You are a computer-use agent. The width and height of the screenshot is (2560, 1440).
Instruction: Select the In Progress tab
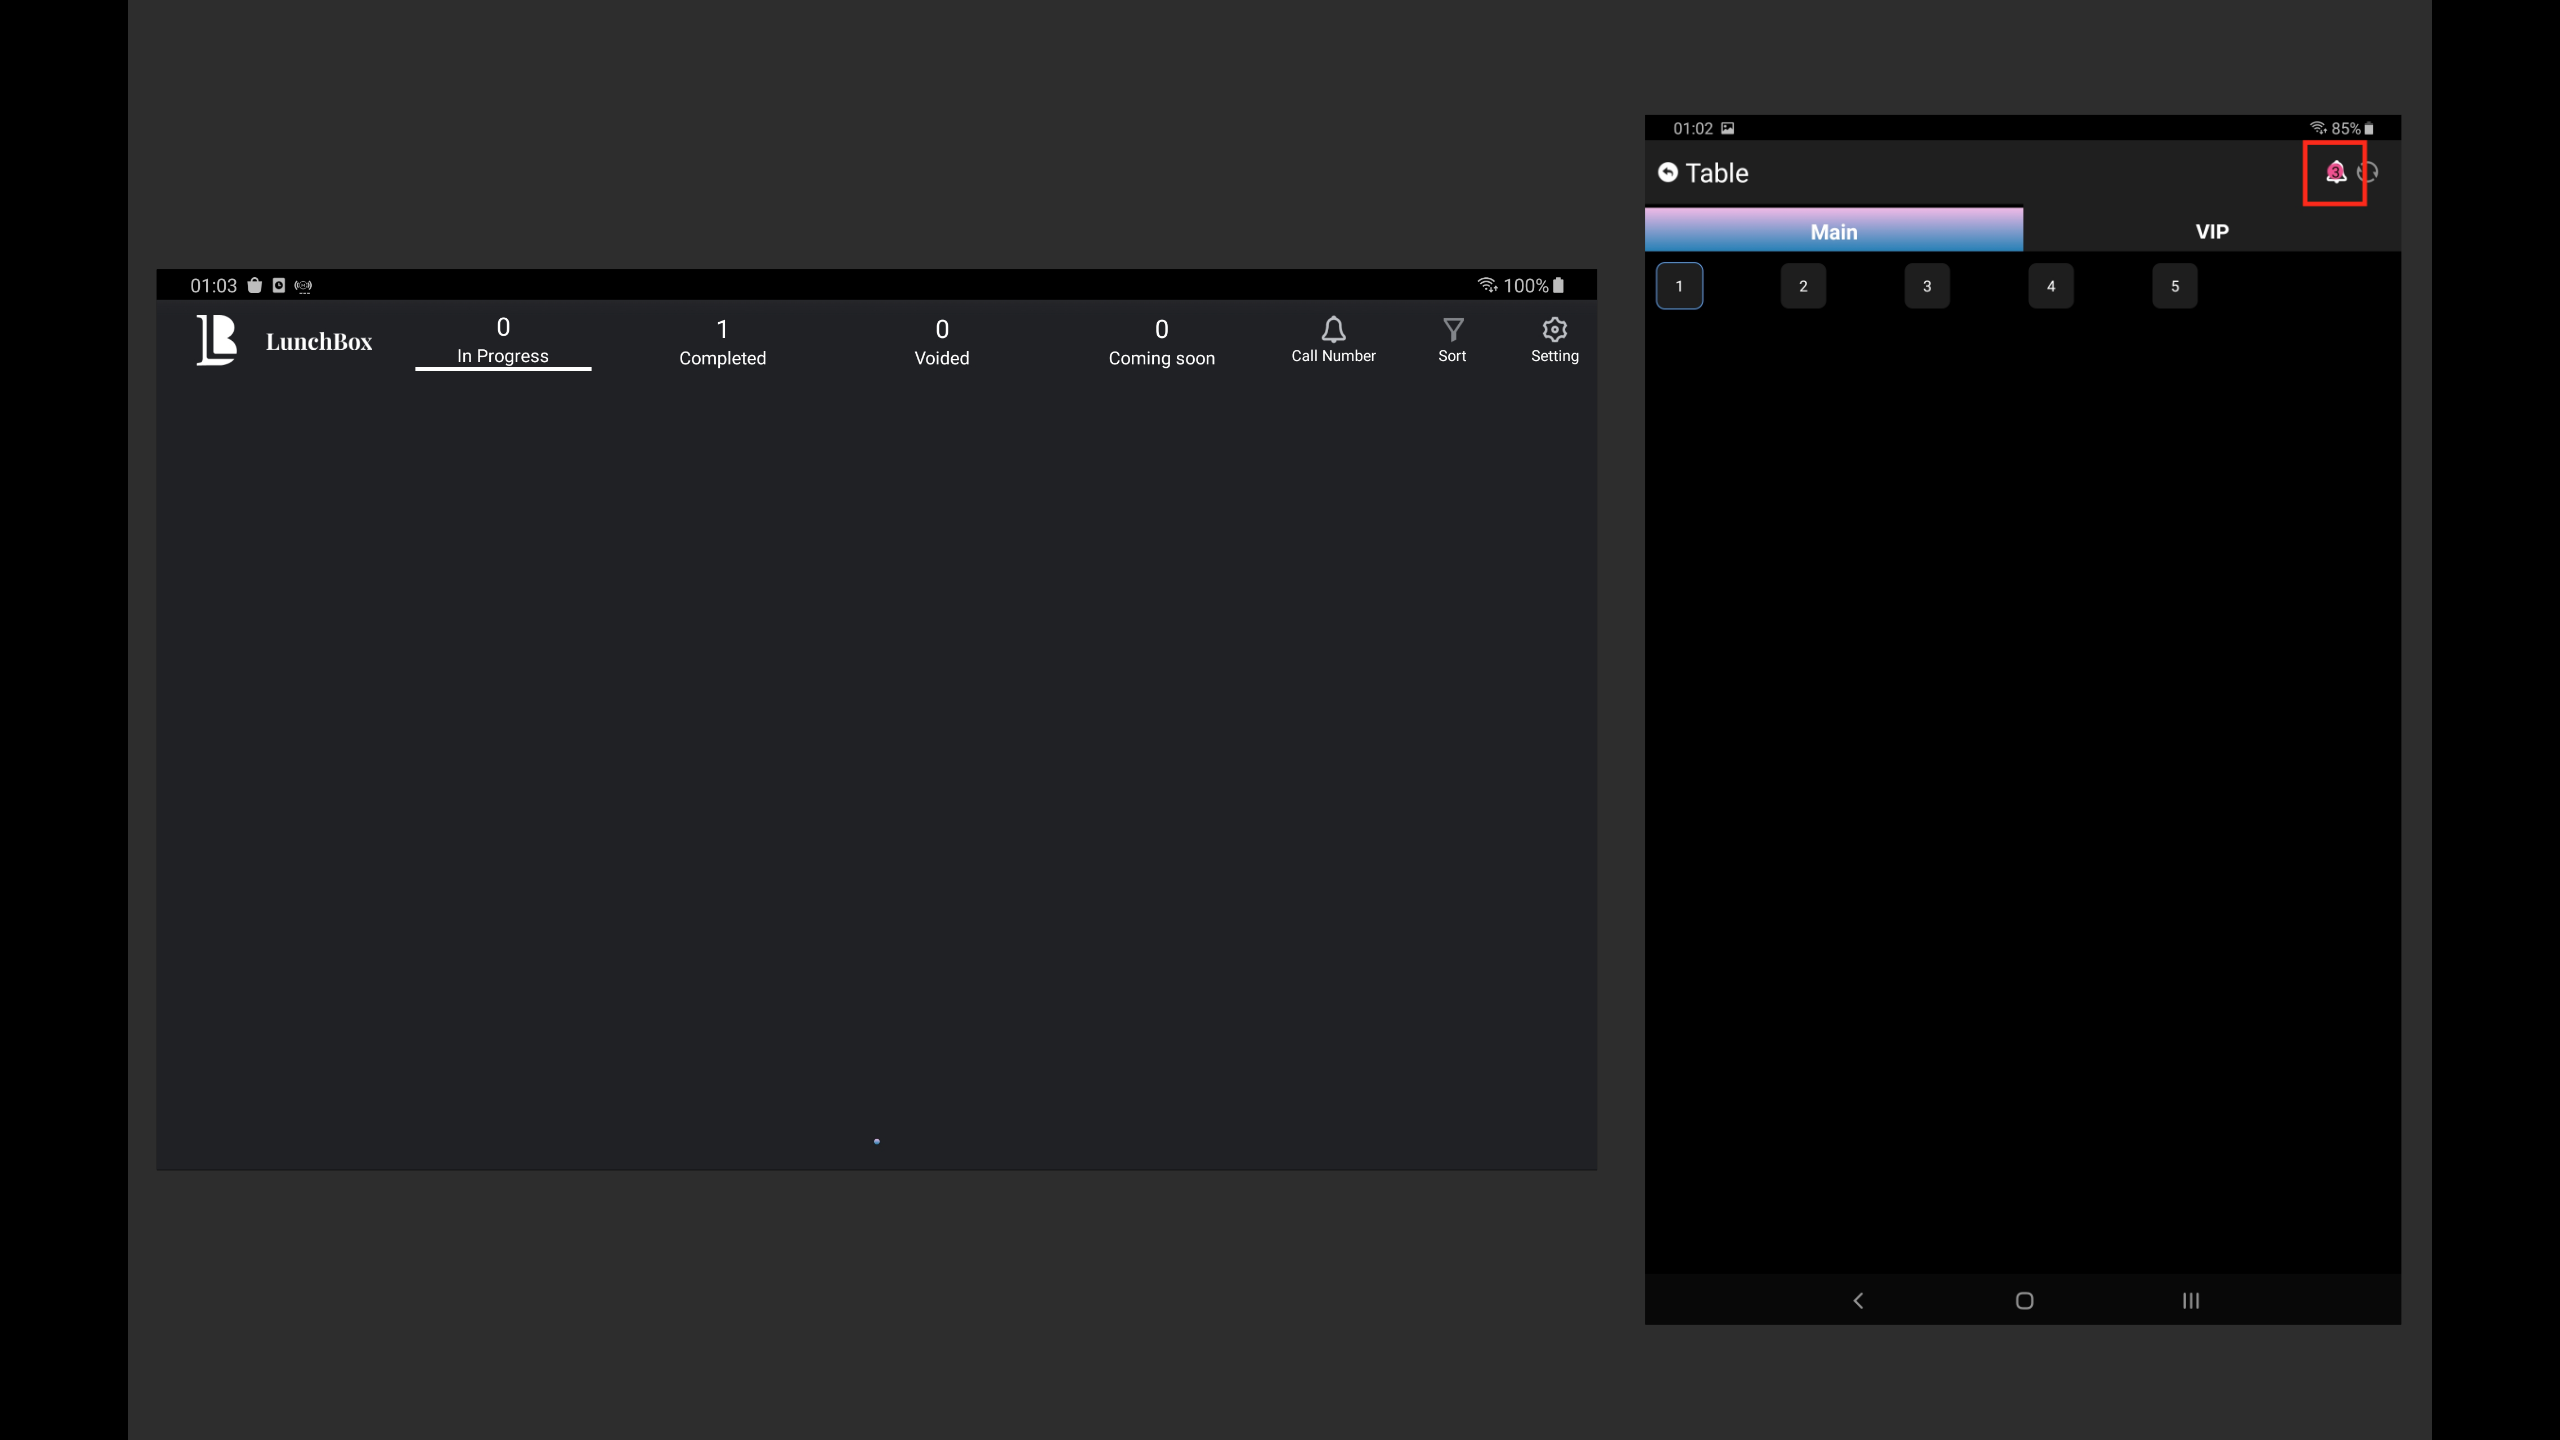click(503, 341)
